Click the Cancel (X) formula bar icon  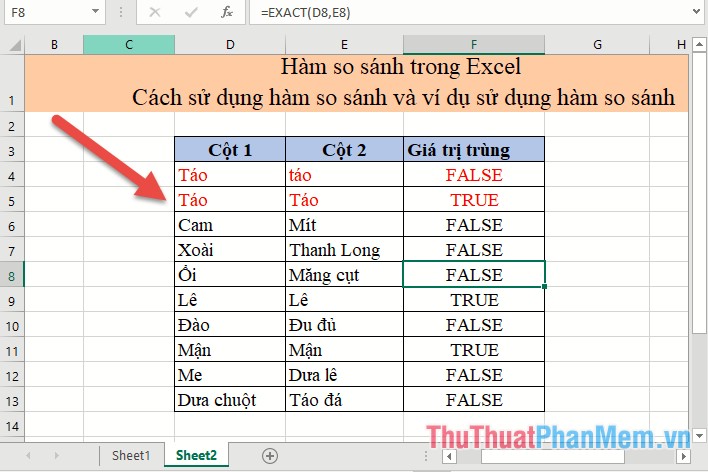(154, 12)
